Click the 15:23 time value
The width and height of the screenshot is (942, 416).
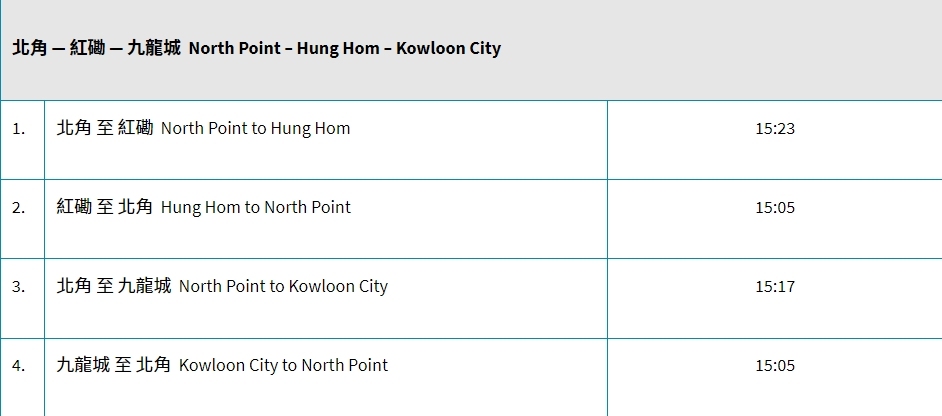(775, 129)
